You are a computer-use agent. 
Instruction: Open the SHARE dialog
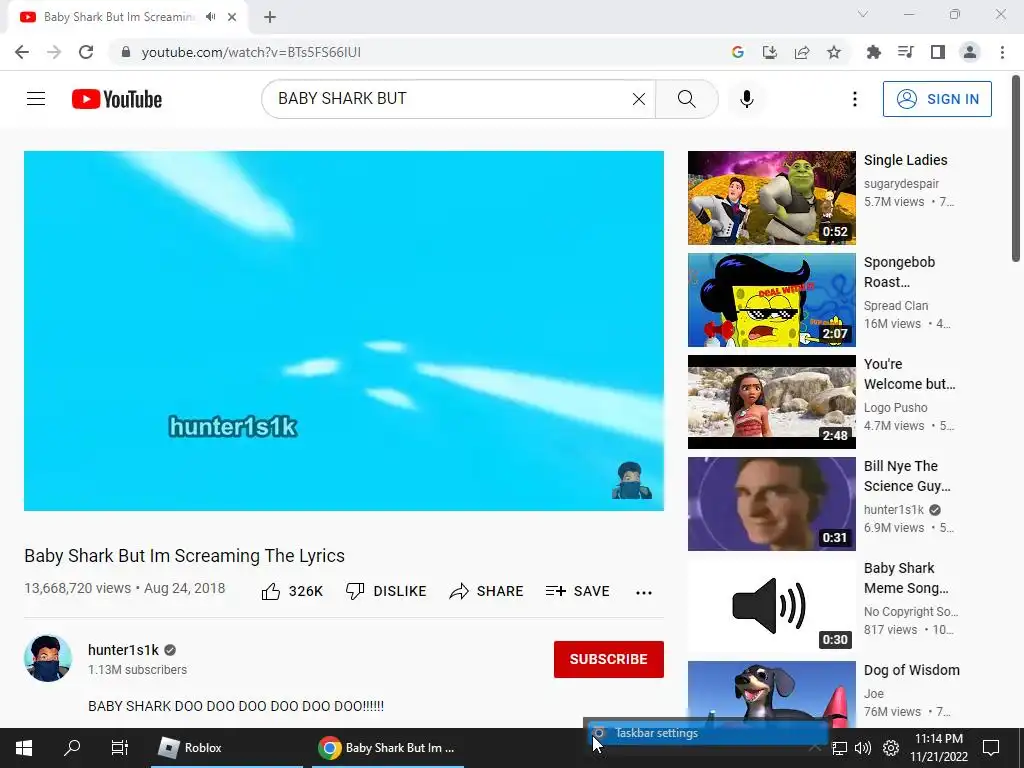[x=487, y=592]
